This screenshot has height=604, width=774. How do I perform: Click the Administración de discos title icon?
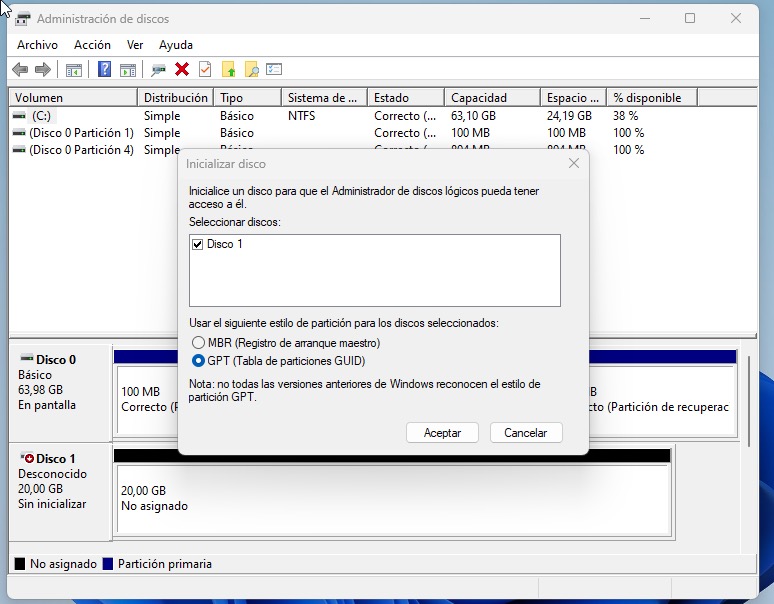(x=22, y=19)
